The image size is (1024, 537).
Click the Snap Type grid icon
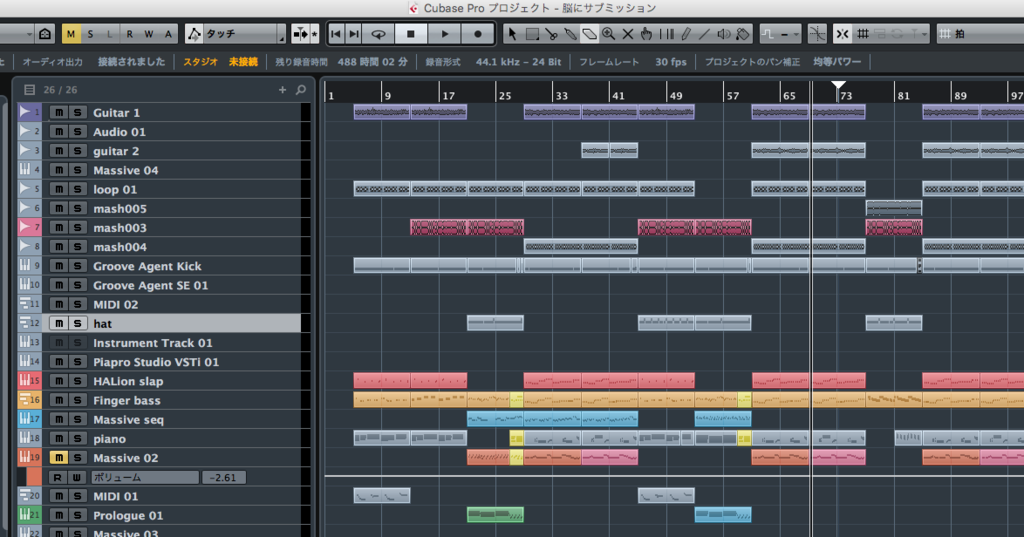coord(863,34)
